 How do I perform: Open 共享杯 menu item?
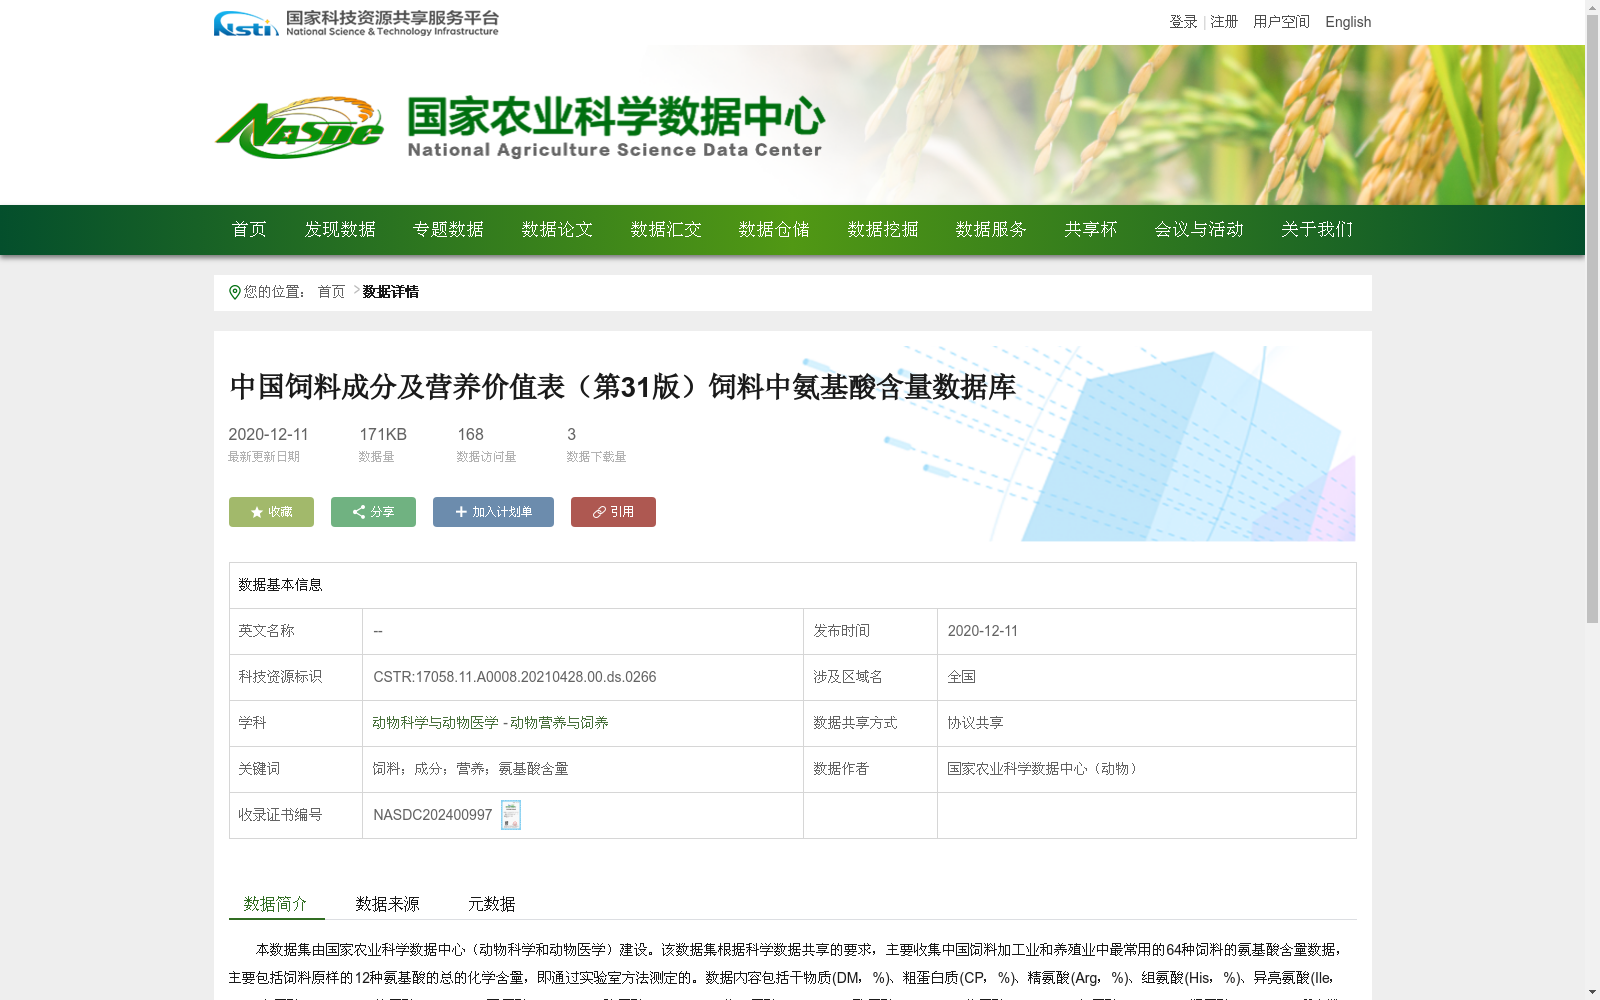point(1091,230)
